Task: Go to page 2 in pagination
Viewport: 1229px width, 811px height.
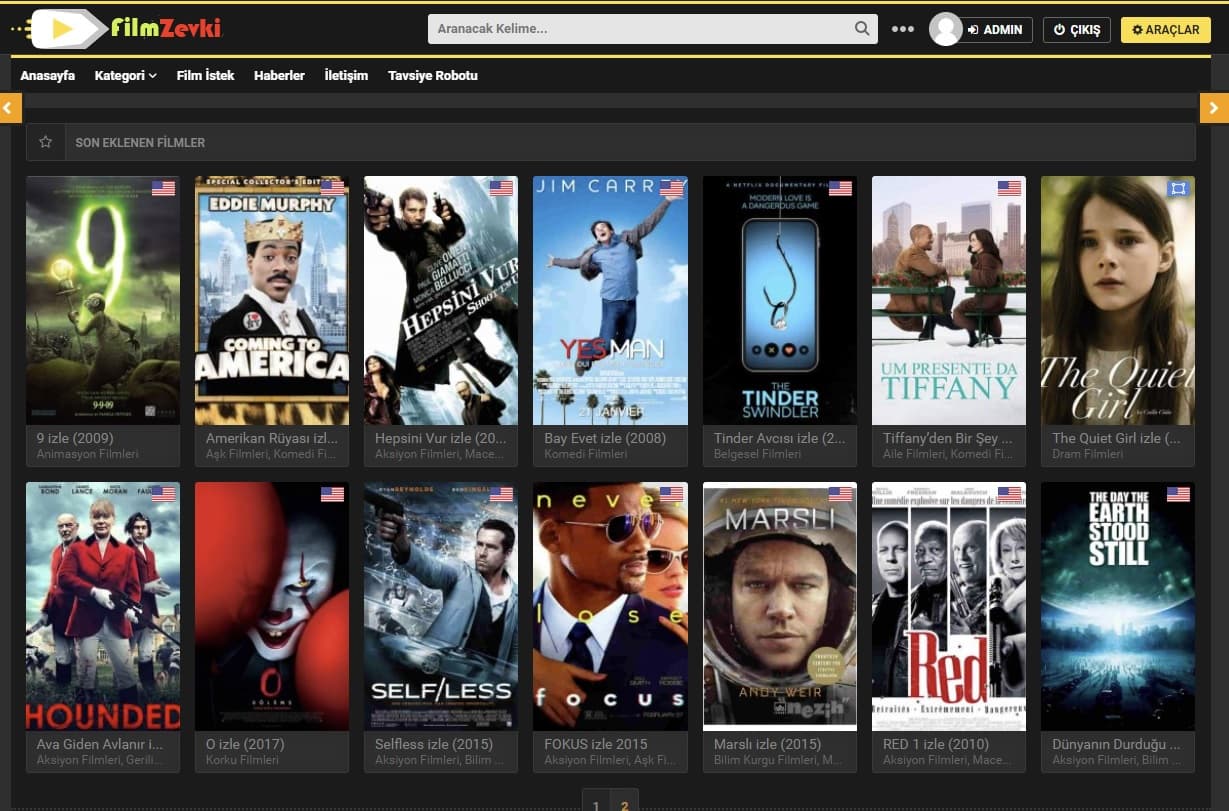Action: click(x=625, y=803)
